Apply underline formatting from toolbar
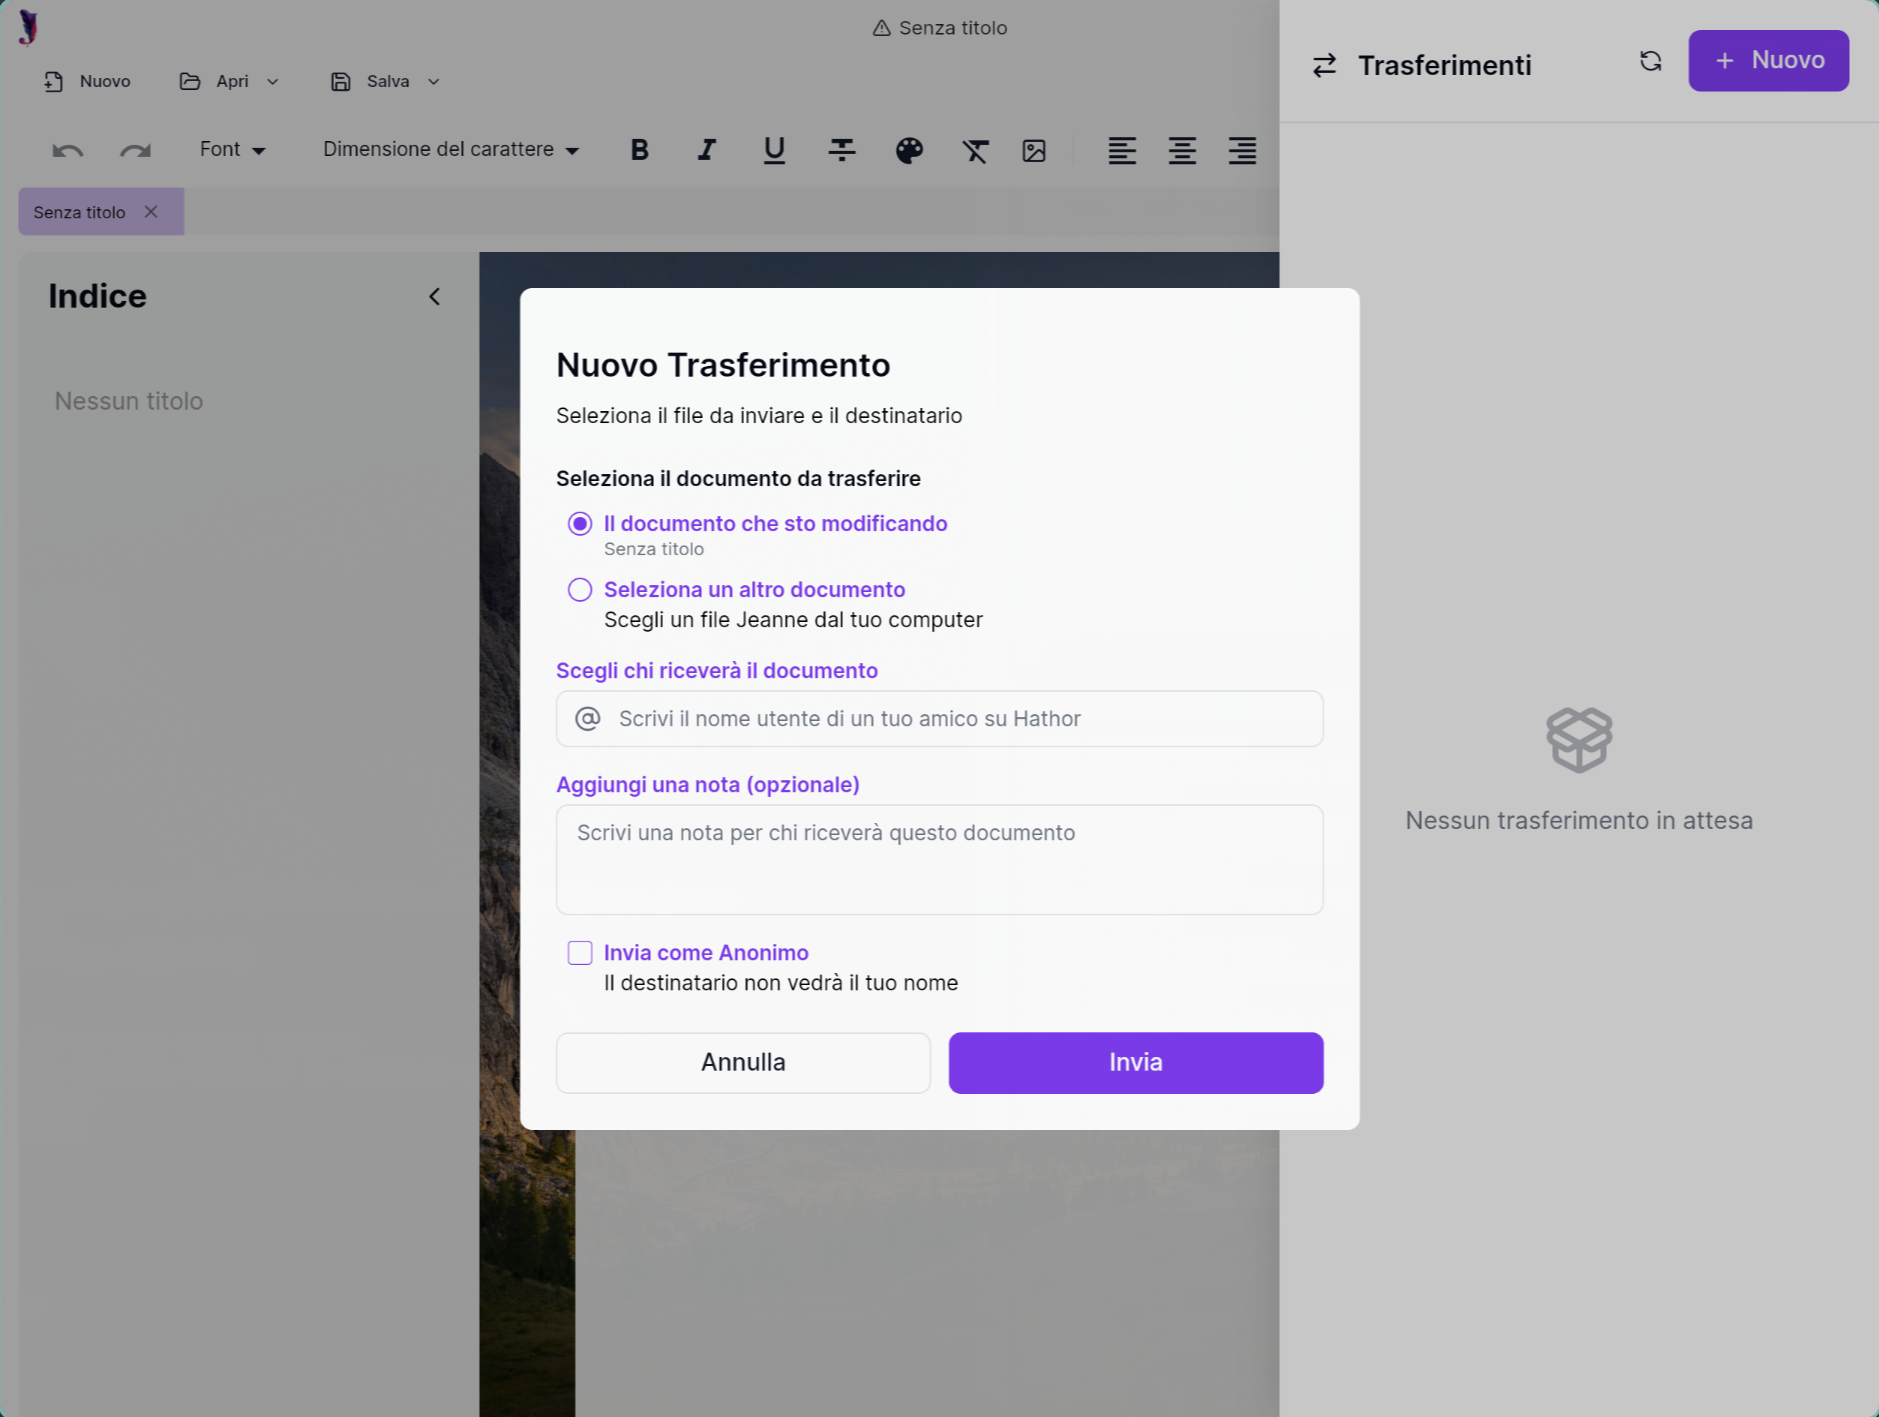Screen dimensions: 1879x1417 (x=774, y=150)
